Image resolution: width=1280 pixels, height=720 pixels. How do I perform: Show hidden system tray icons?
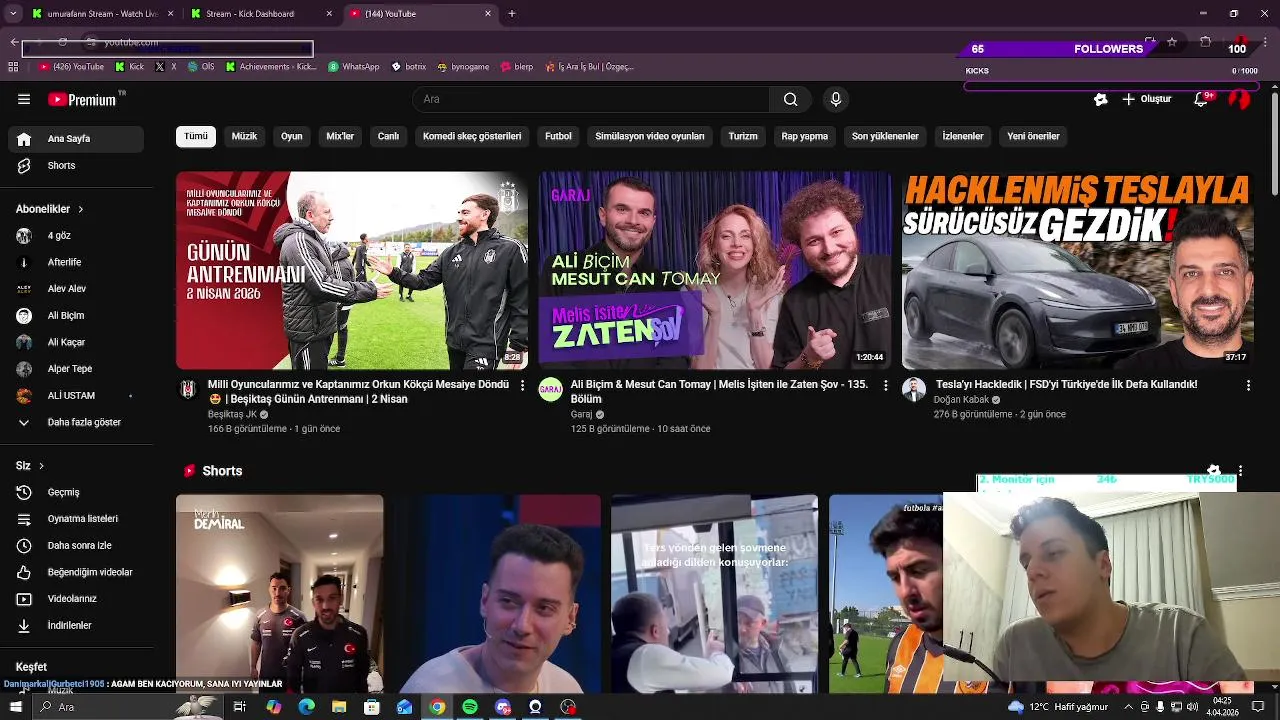(x=1129, y=707)
